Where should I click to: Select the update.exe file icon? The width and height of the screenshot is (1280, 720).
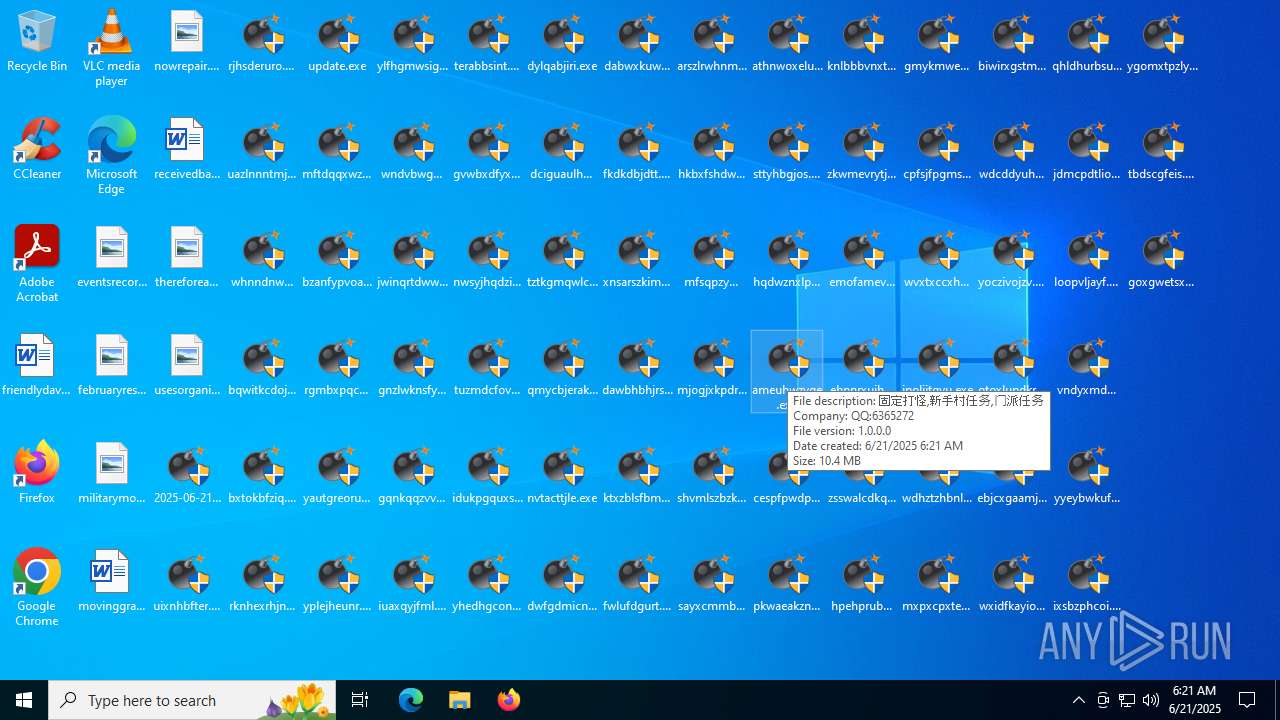coord(337,42)
